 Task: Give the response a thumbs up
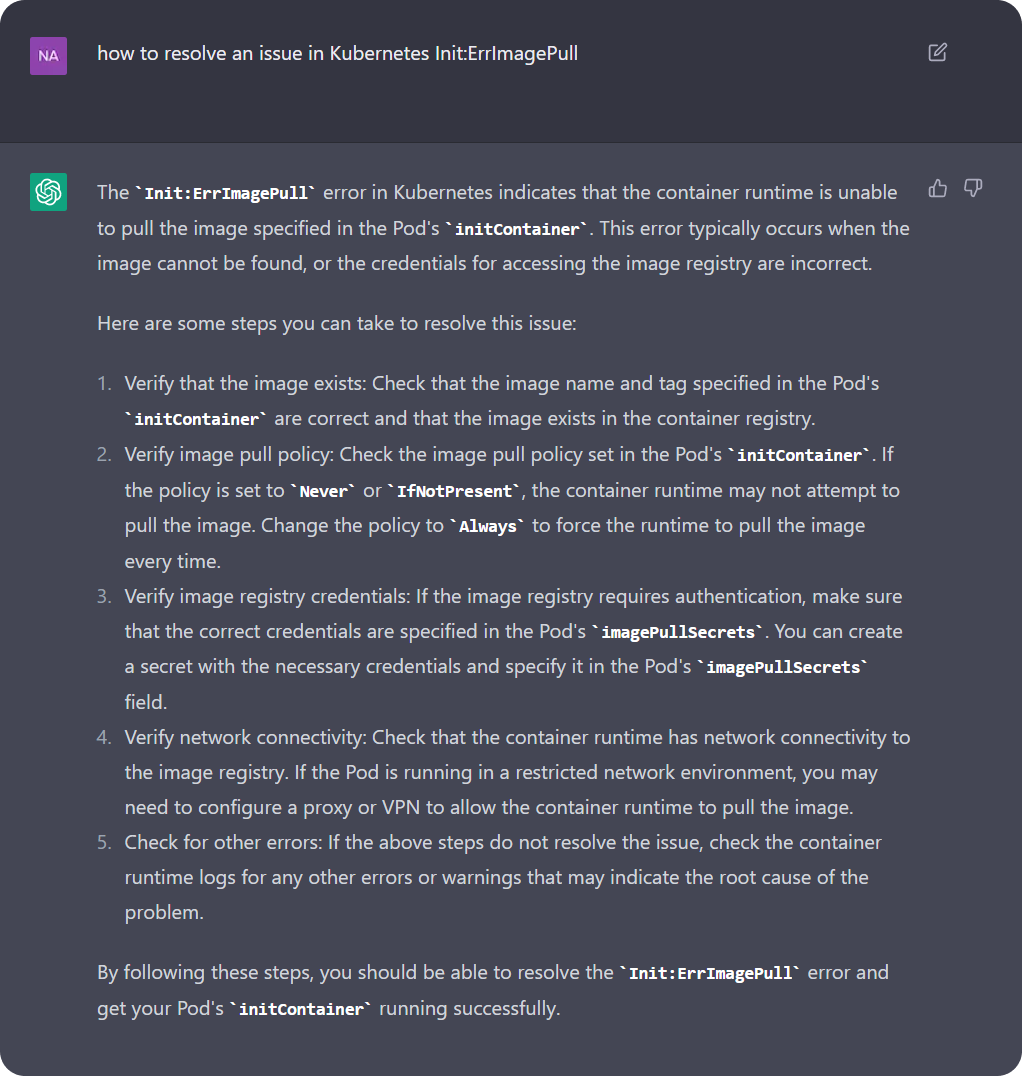(x=937, y=188)
